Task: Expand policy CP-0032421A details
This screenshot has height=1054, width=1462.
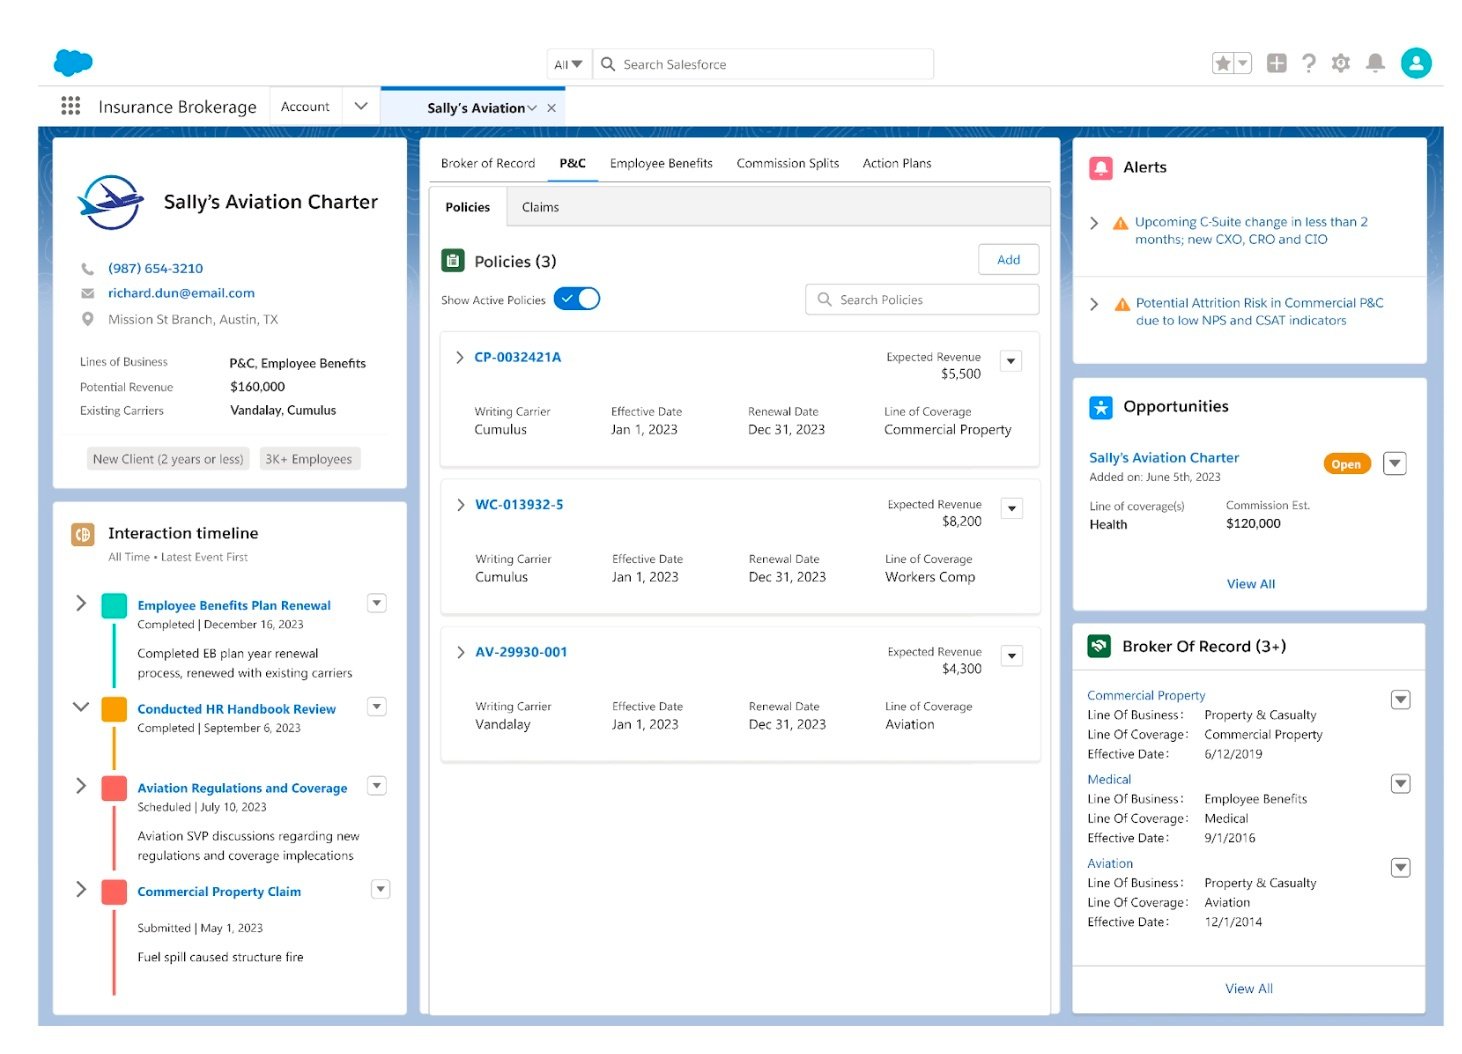Action: (459, 357)
